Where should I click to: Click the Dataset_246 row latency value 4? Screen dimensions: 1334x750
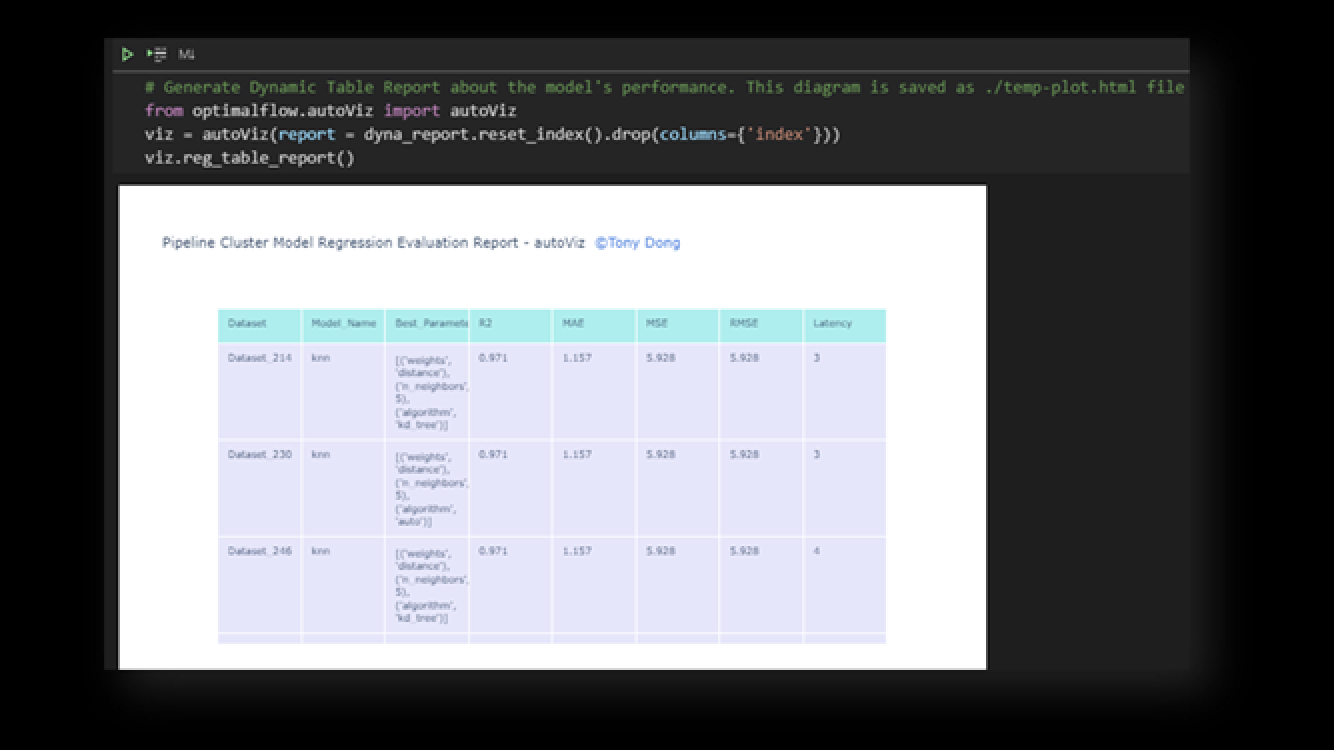point(817,552)
